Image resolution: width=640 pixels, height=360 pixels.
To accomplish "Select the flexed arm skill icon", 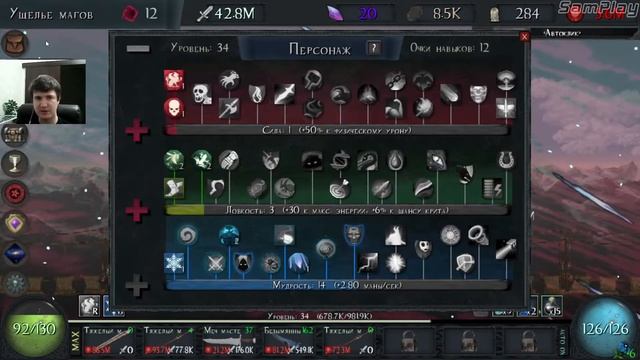I will [x=395, y=109].
